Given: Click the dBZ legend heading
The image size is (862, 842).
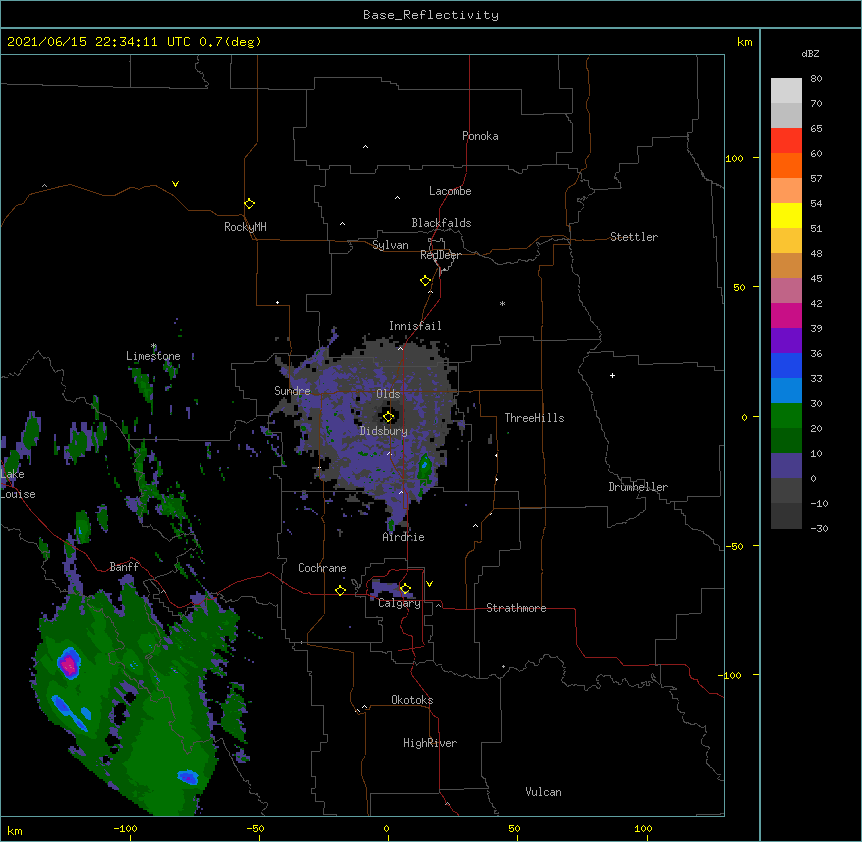Looking at the screenshot, I should pyautogui.click(x=810, y=53).
